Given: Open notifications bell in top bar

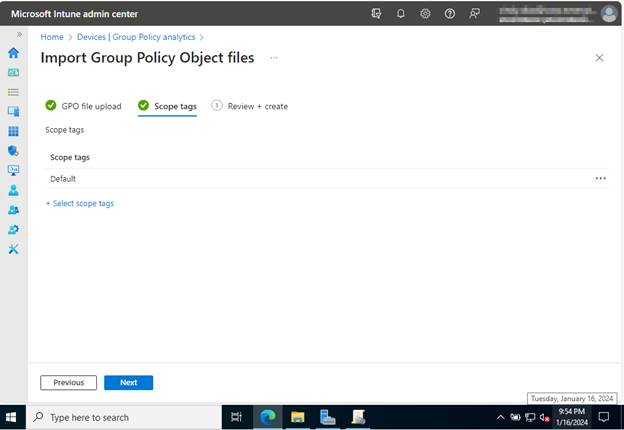Looking at the screenshot, I should (401, 14).
